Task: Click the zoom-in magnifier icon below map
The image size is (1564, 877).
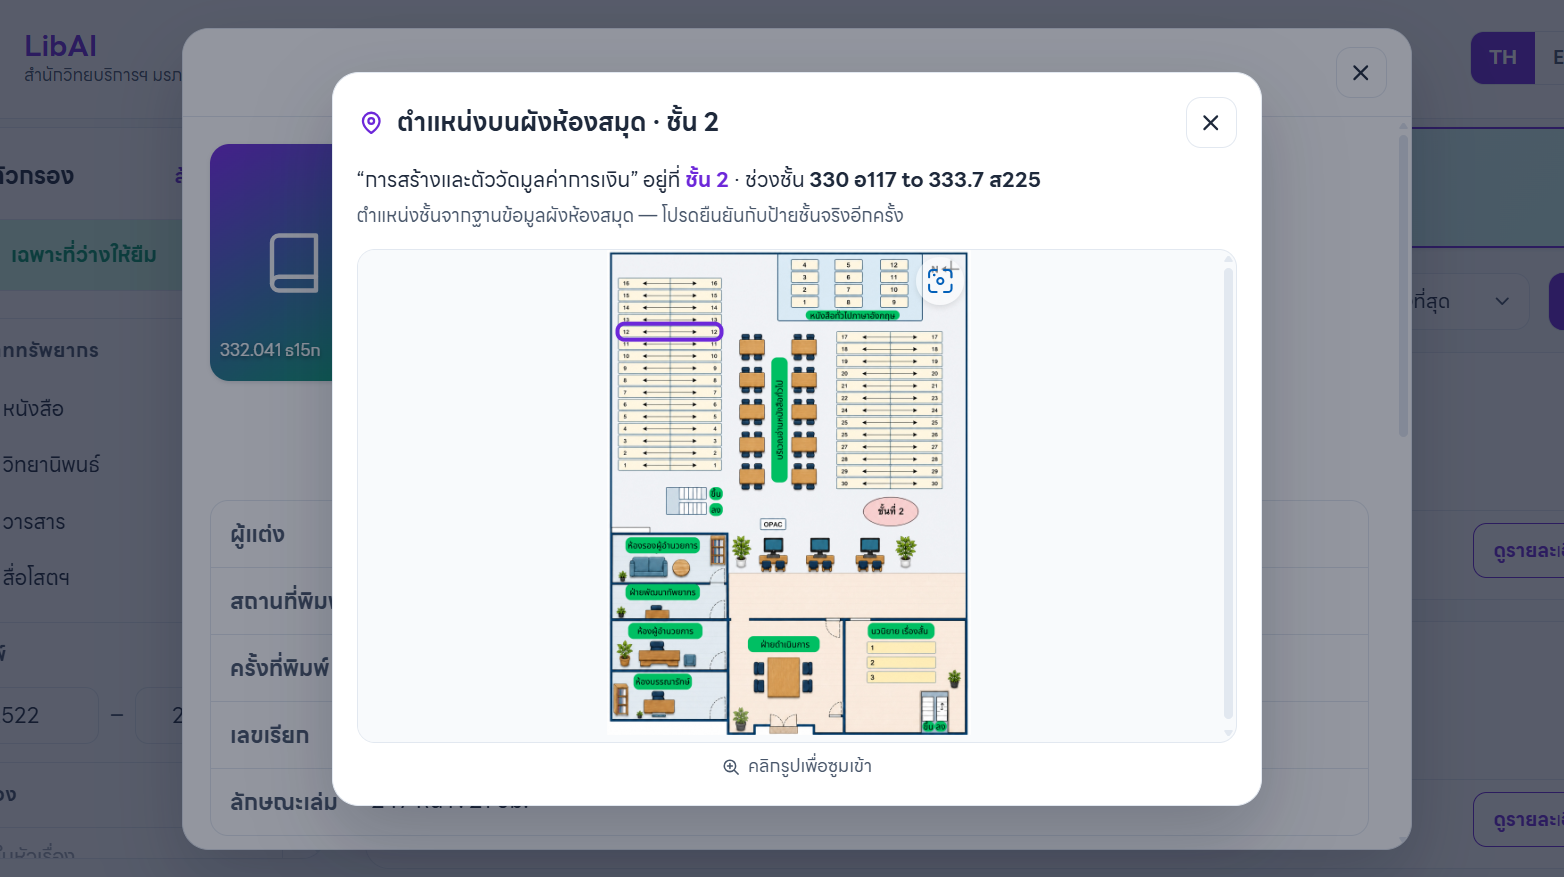Action: pos(731,767)
